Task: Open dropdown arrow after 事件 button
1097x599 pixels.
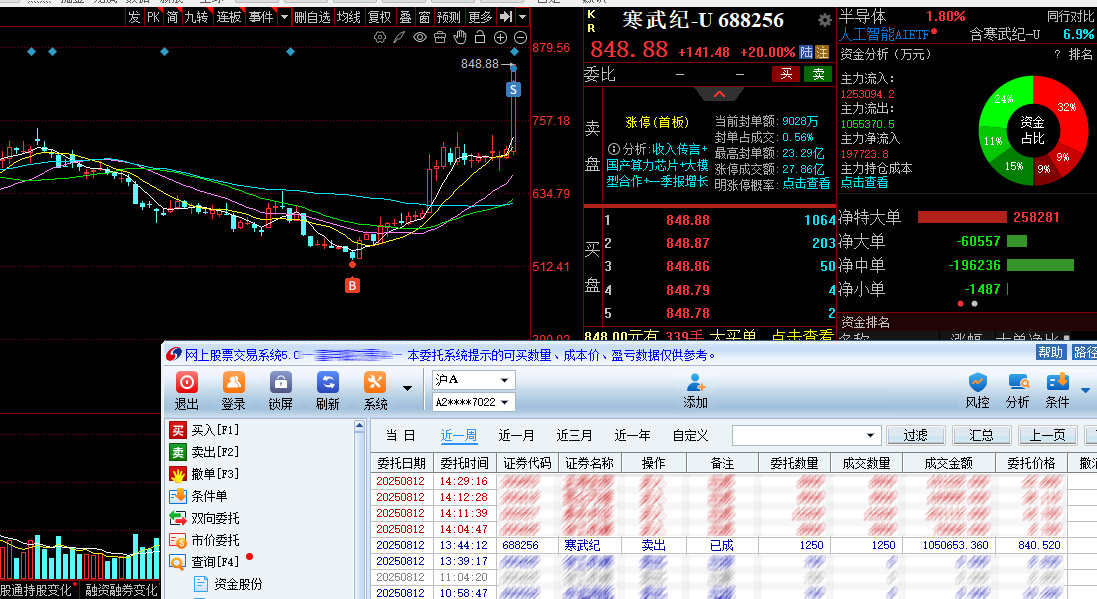Action: (x=284, y=17)
